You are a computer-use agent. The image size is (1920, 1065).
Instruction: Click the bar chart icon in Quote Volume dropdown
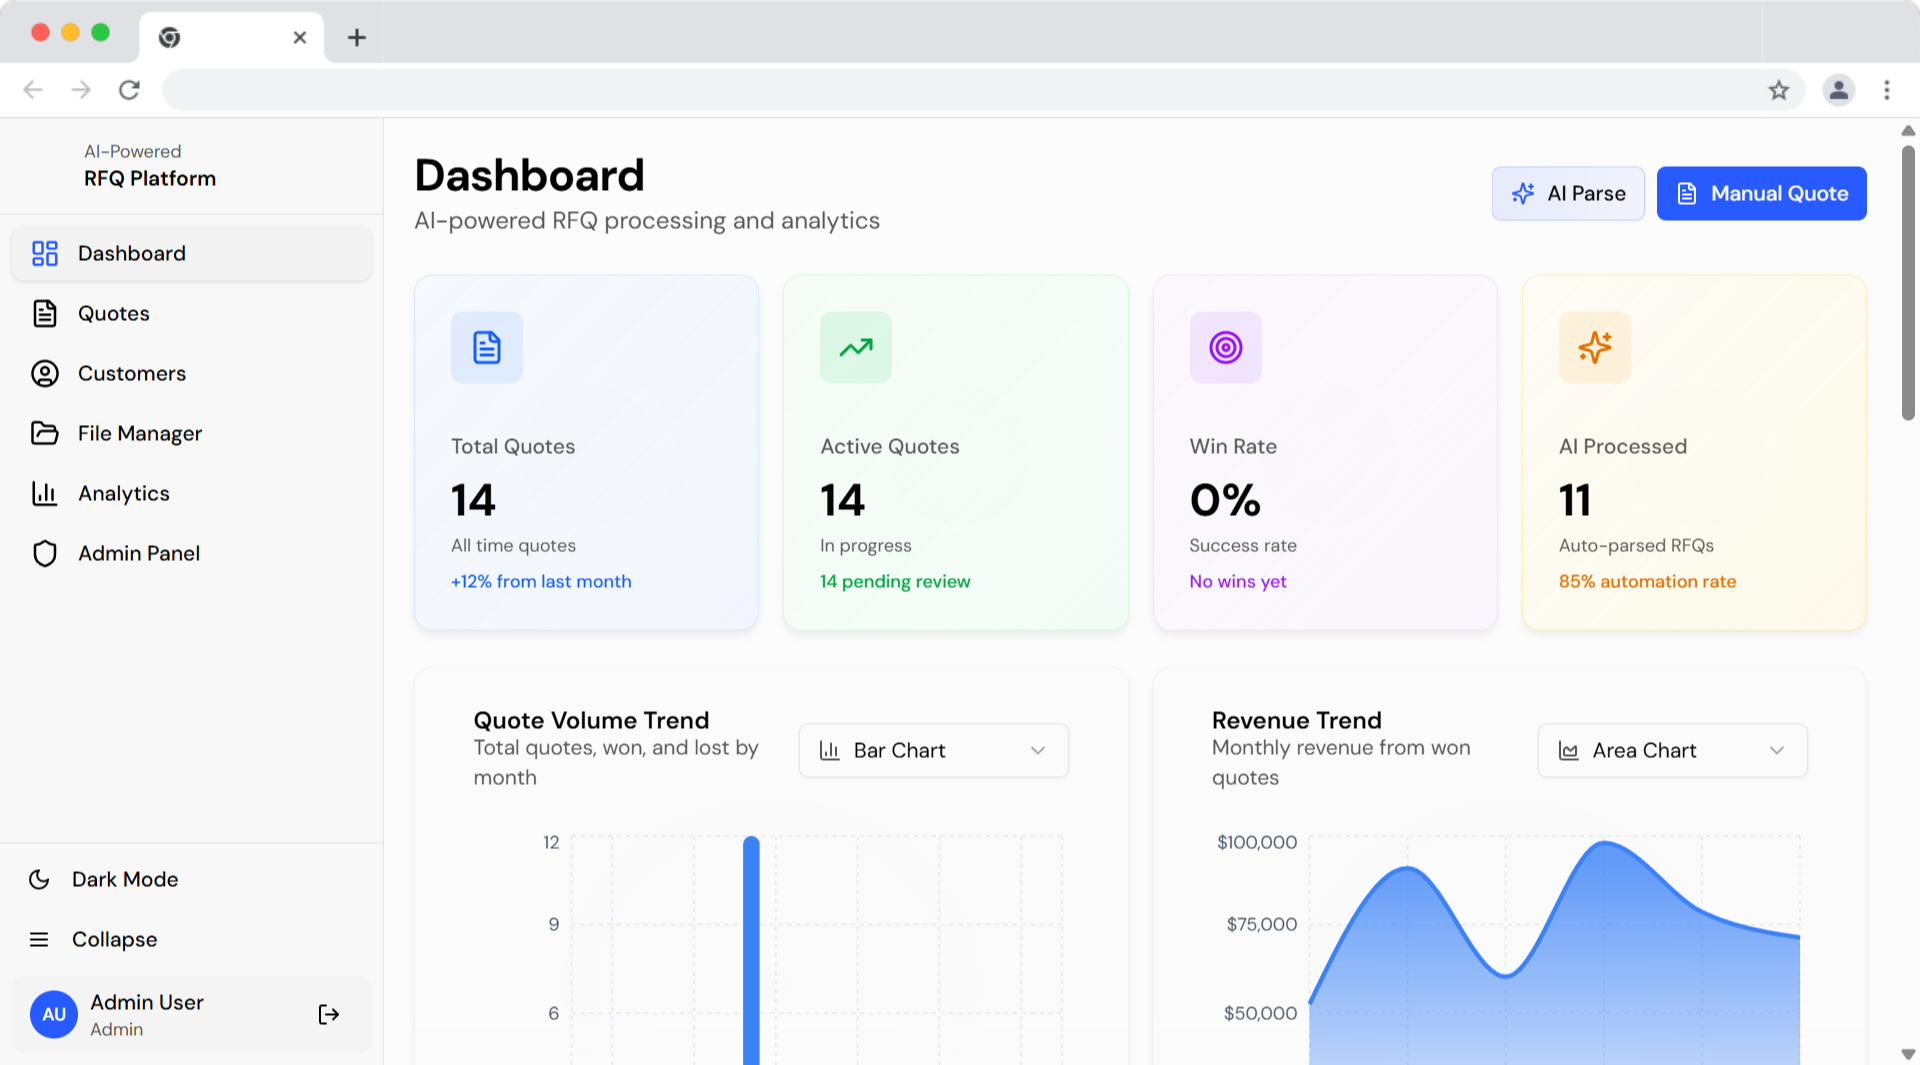pos(829,750)
